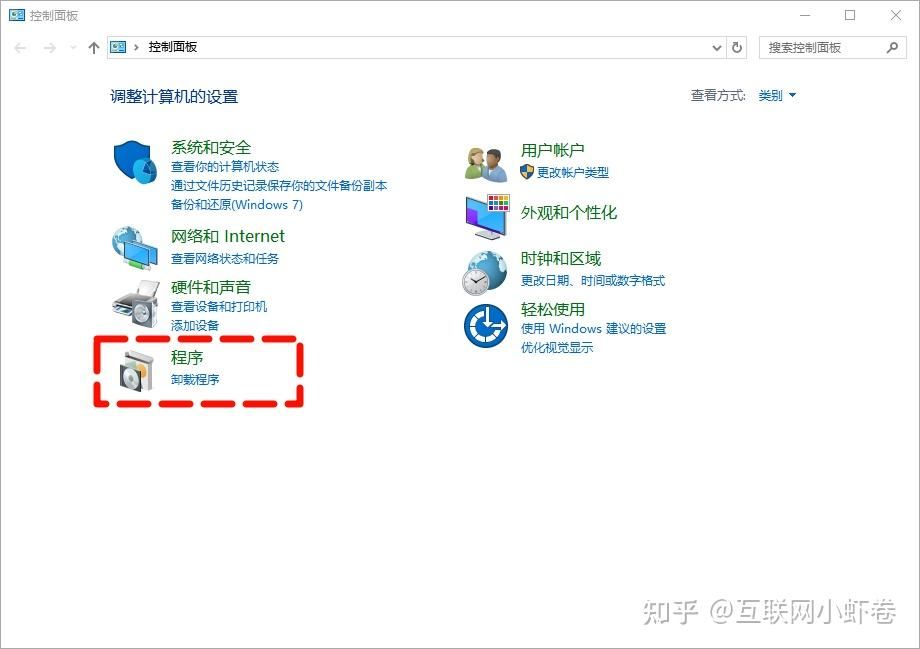920x649 pixels.
Task: Open 备份和还原(Windows 7) link
Action: (x=236, y=204)
